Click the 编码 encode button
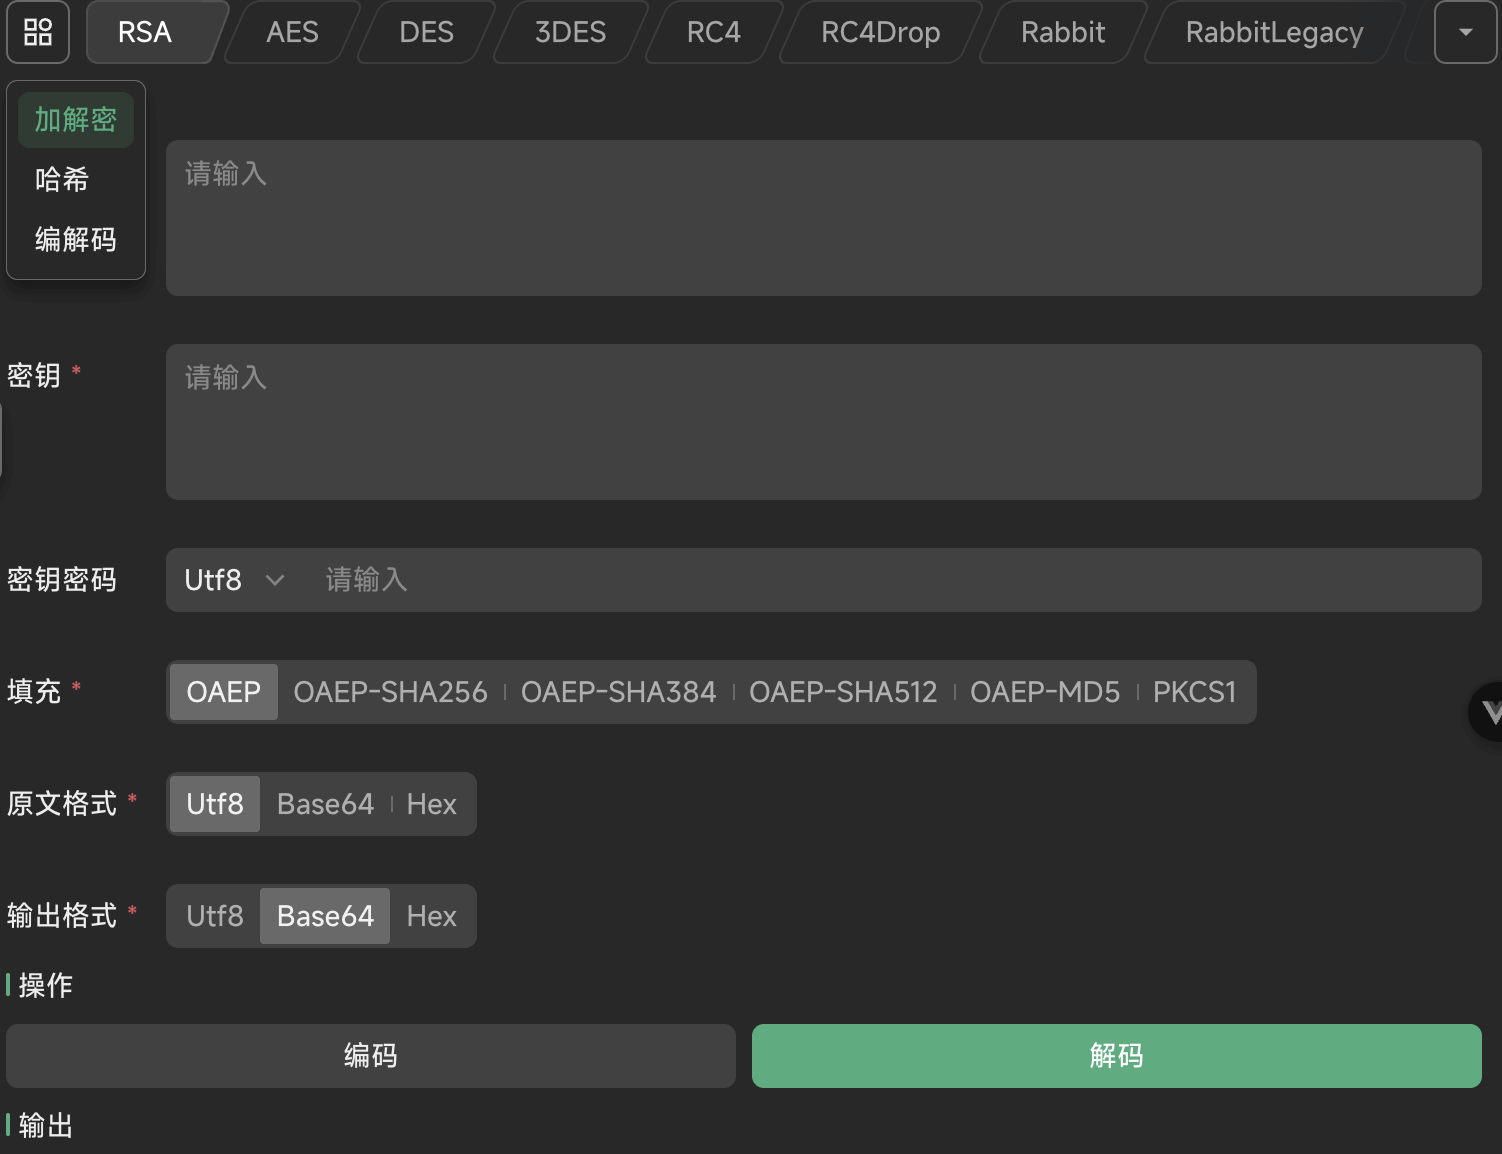 coord(370,1055)
